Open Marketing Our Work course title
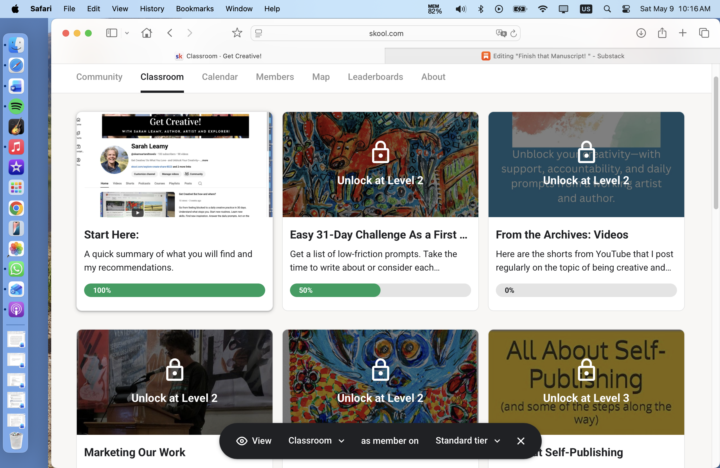Viewport: 720px width, 468px height. (135, 452)
